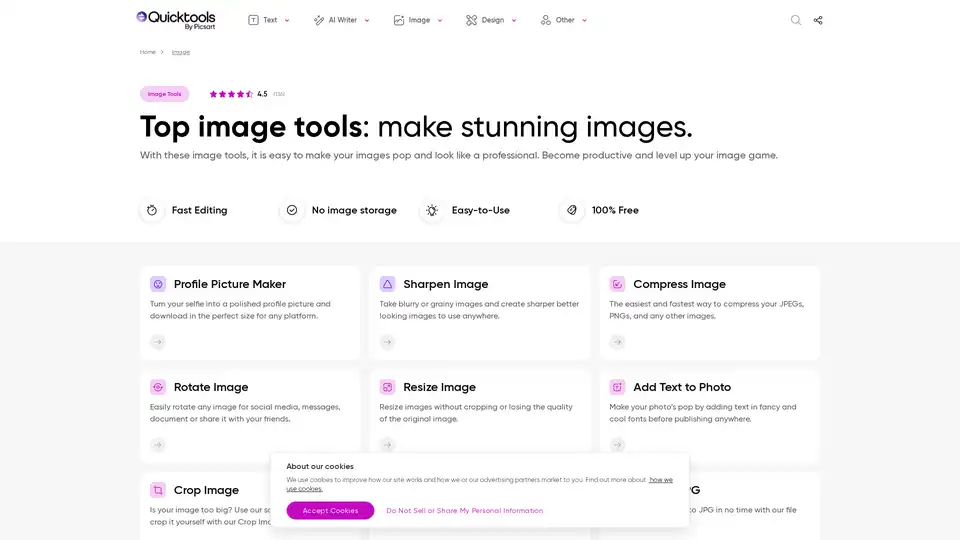Click the Rotate Image icon
The height and width of the screenshot is (540, 960).
[x=158, y=387]
